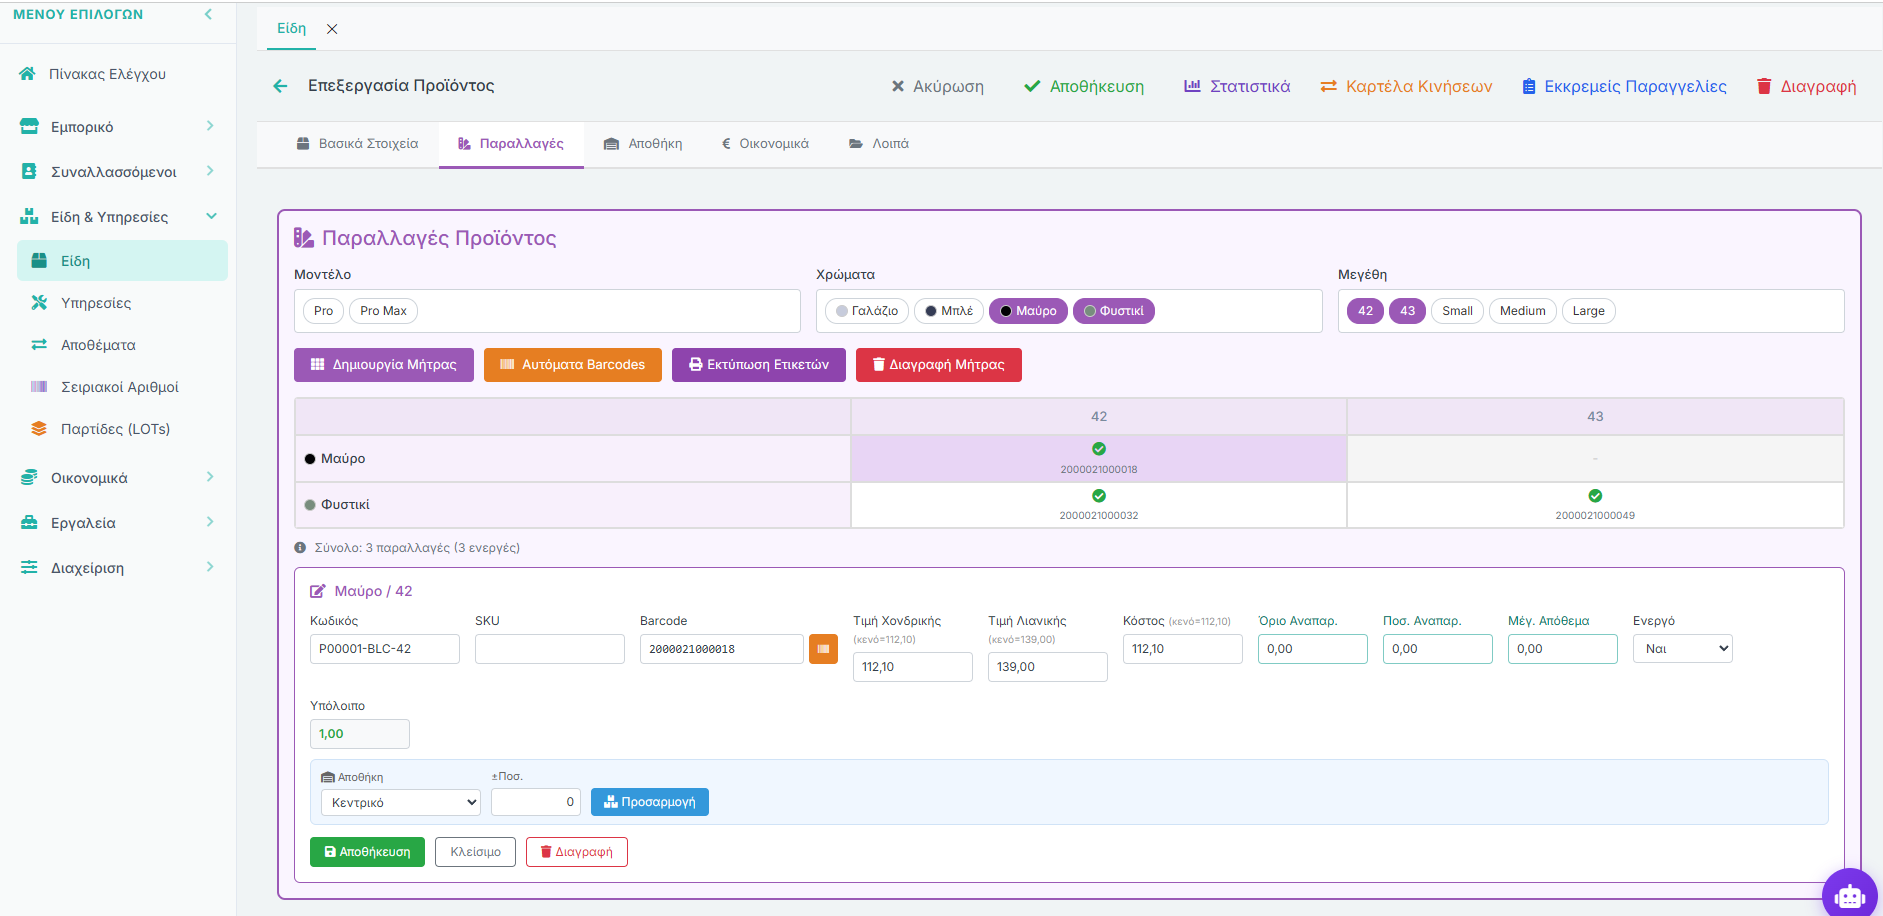Open the chatbot robot icon
Screen dimensions: 1883x916
1850,895
